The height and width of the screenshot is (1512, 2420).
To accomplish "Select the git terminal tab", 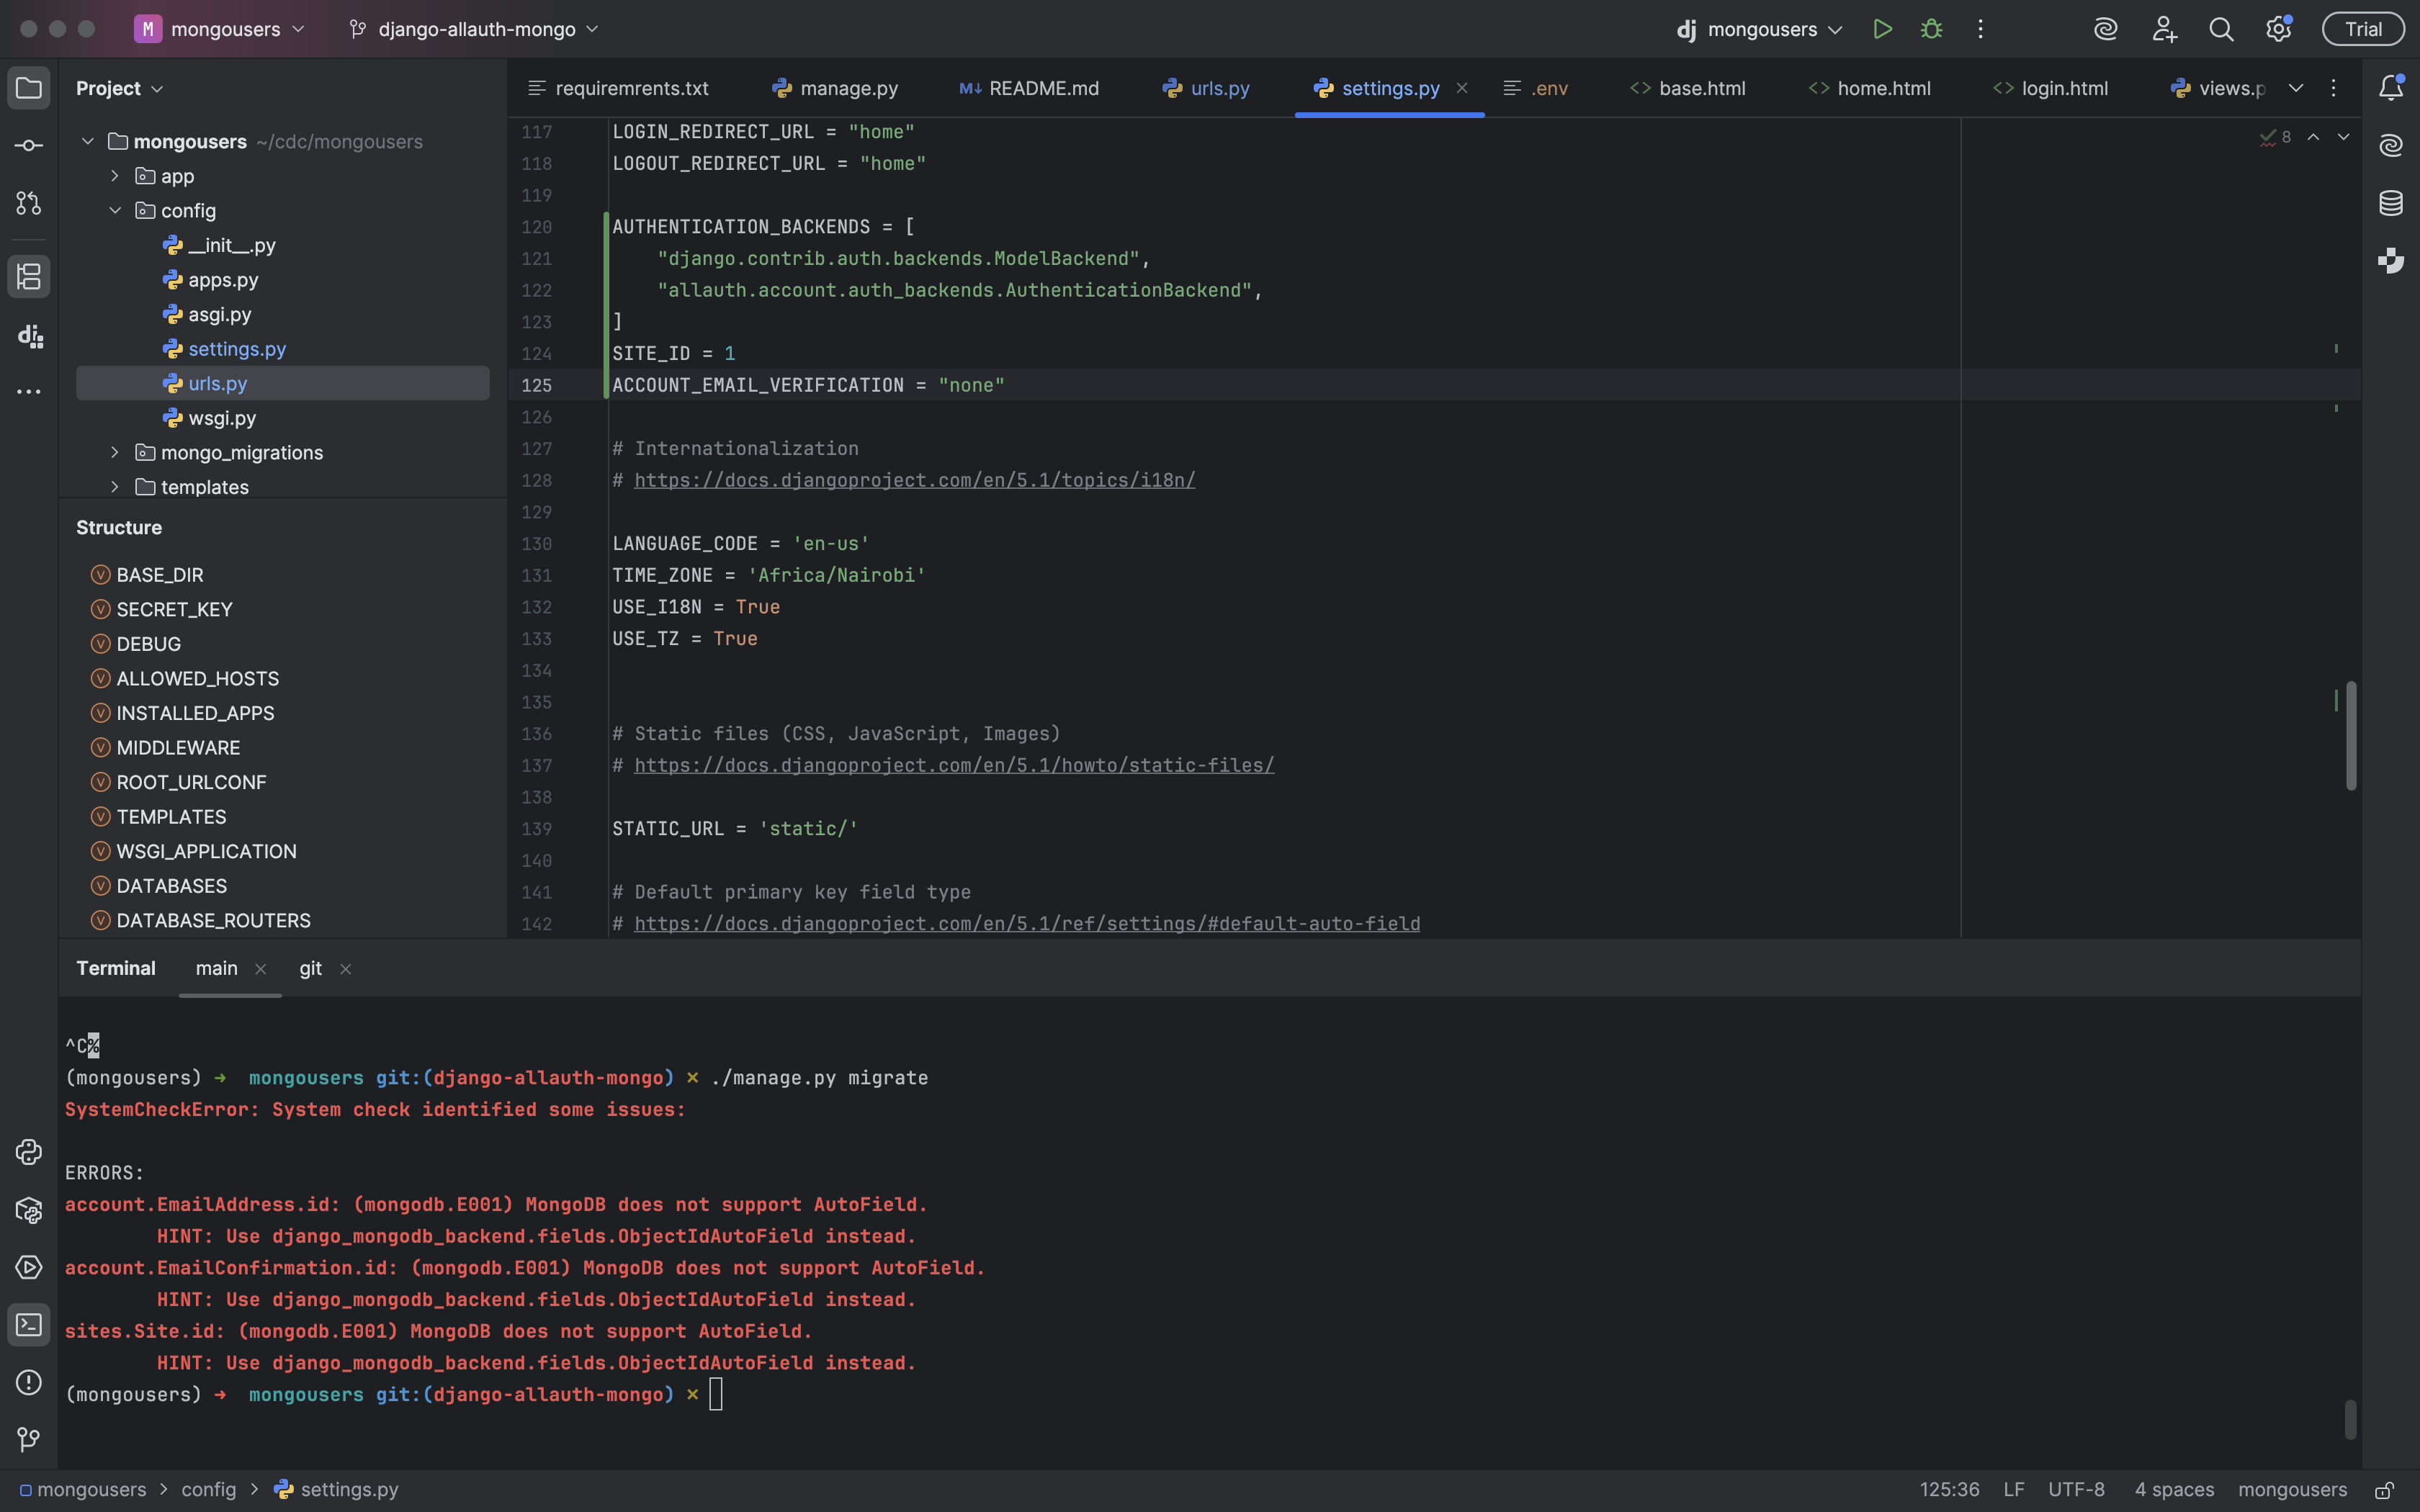I will pyautogui.click(x=311, y=968).
